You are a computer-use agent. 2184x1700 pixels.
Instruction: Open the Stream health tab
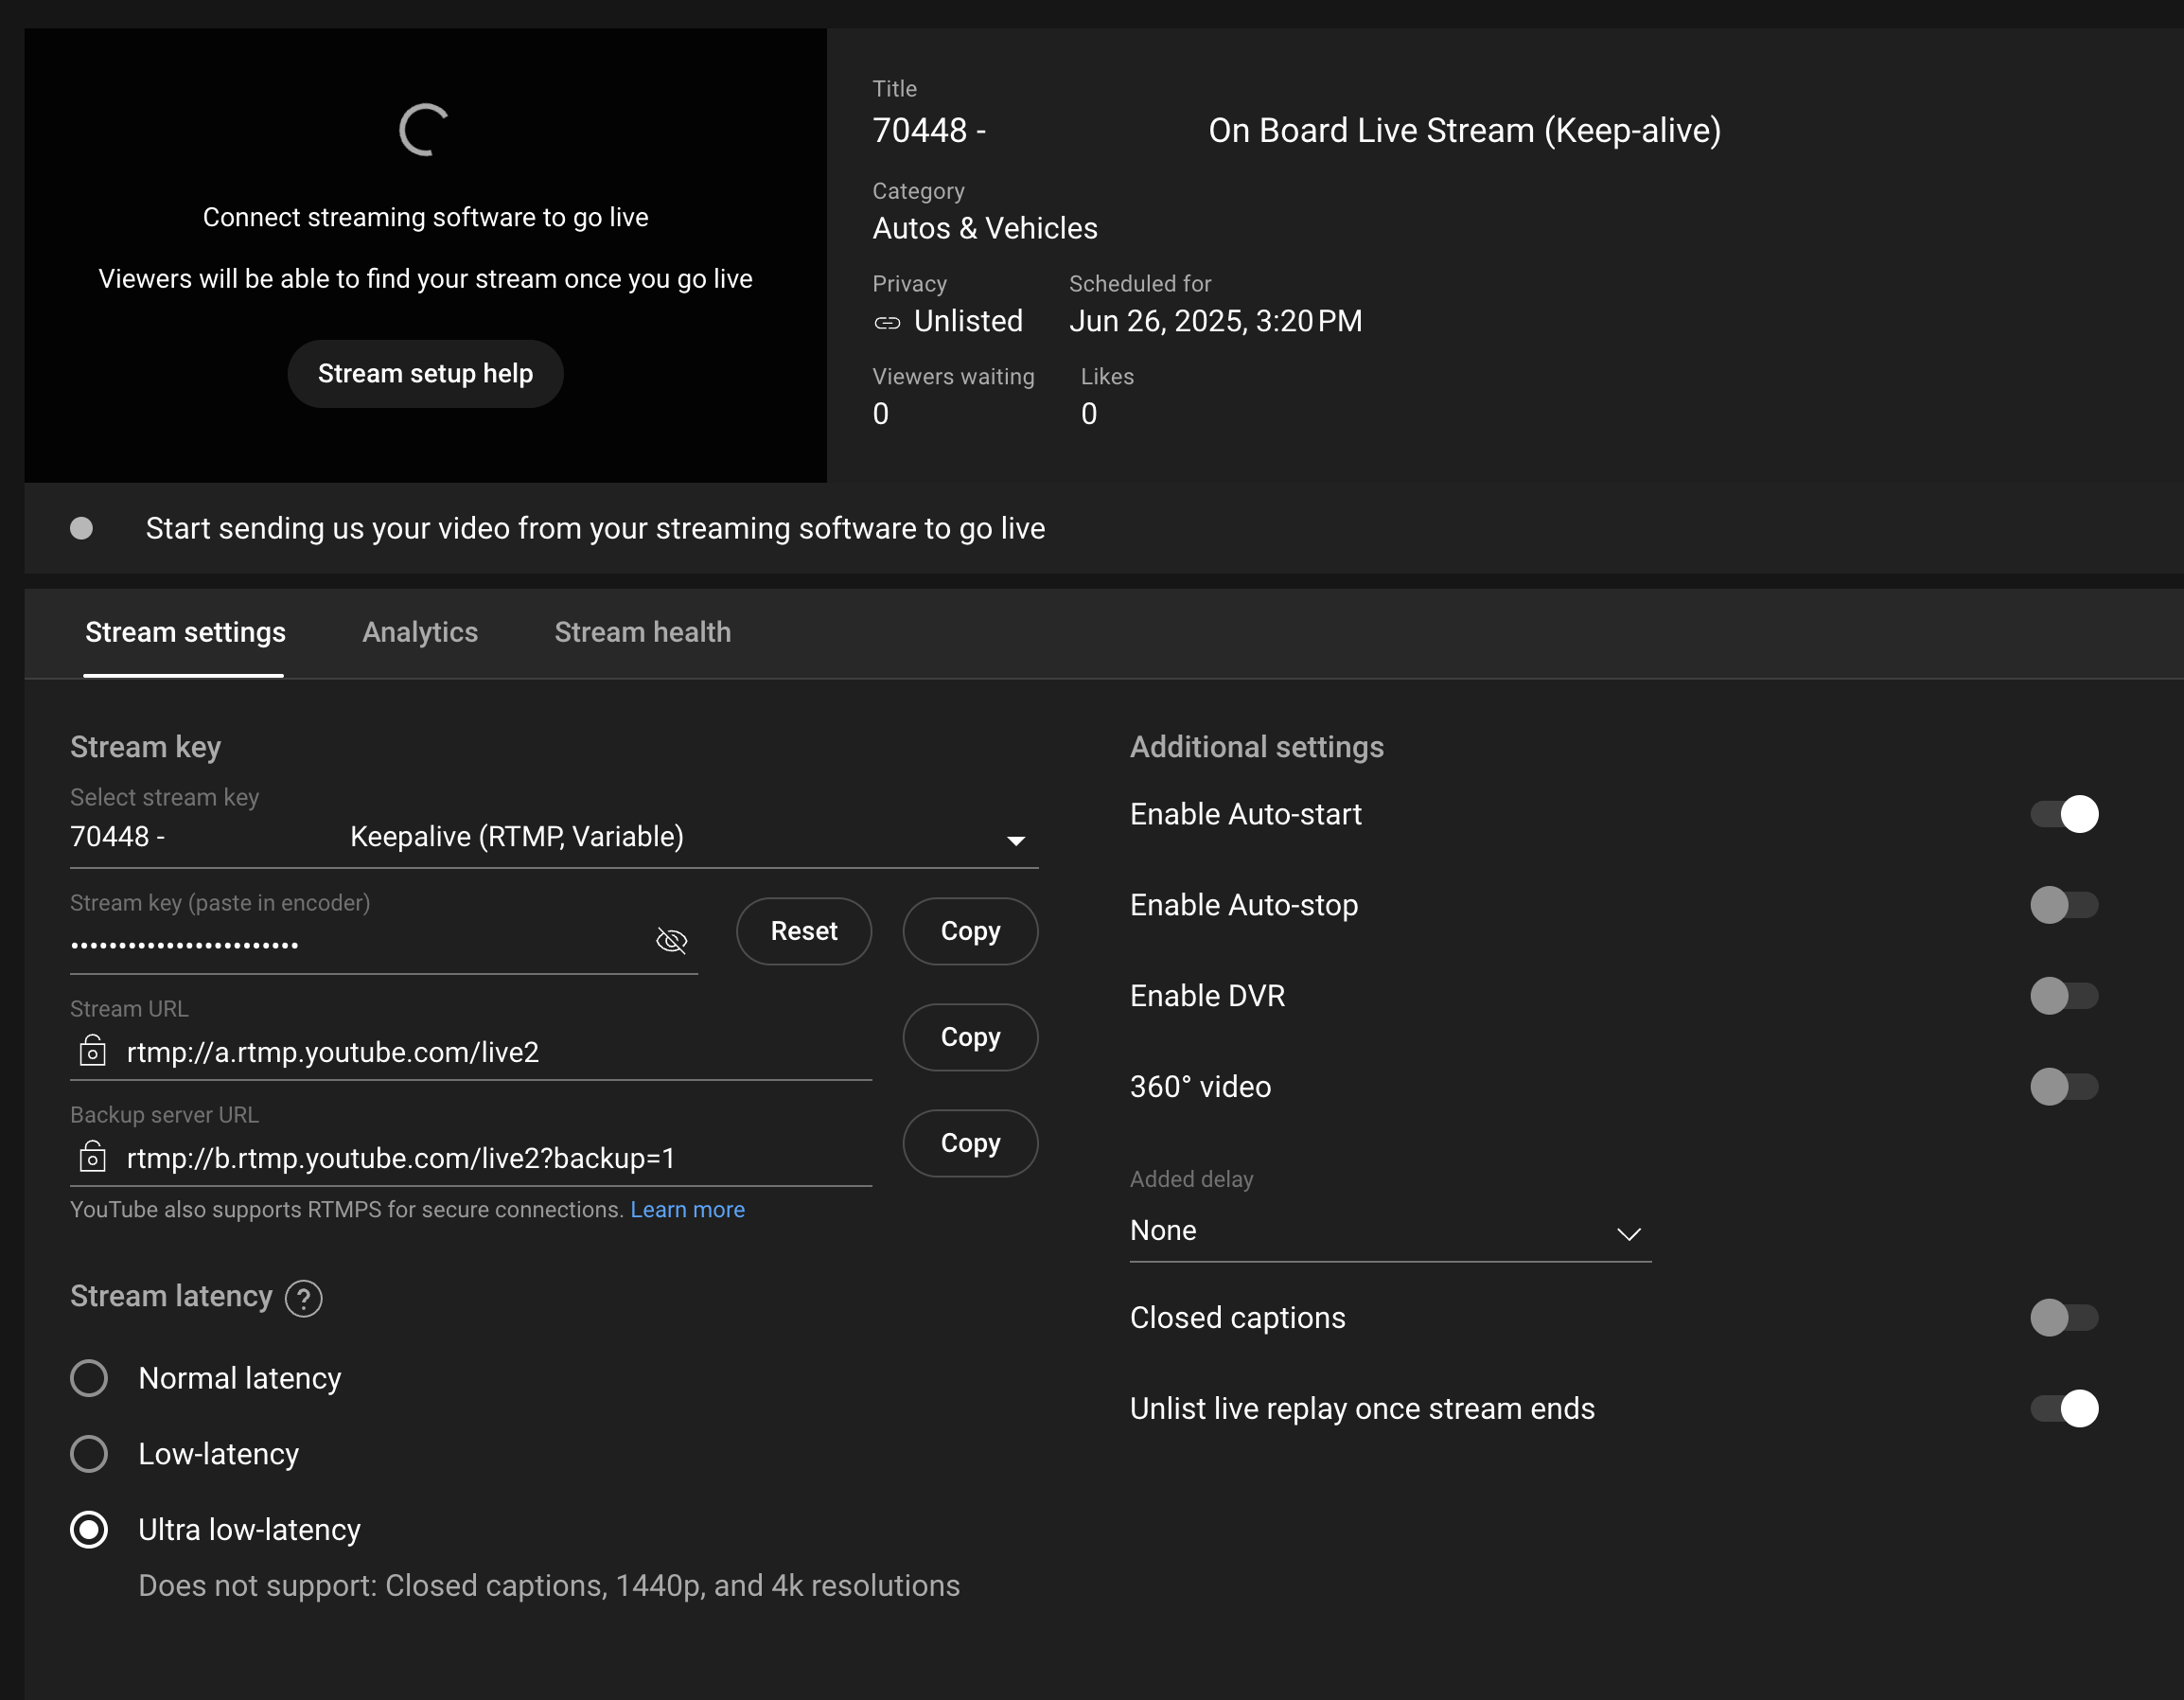pyautogui.click(x=643, y=632)
